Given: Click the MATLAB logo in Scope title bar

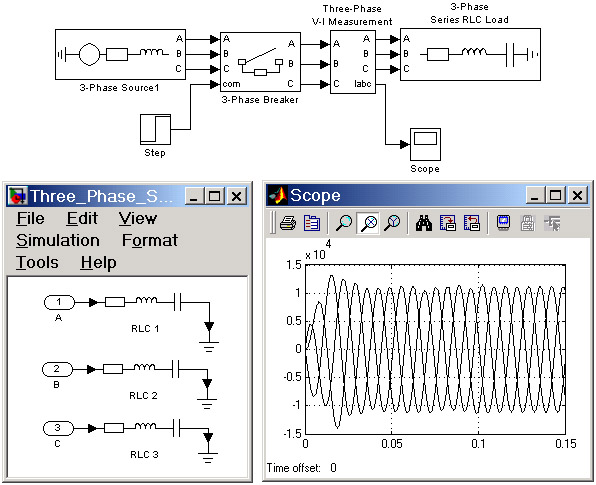Looking at the screenshot, I should coord(278,195).
